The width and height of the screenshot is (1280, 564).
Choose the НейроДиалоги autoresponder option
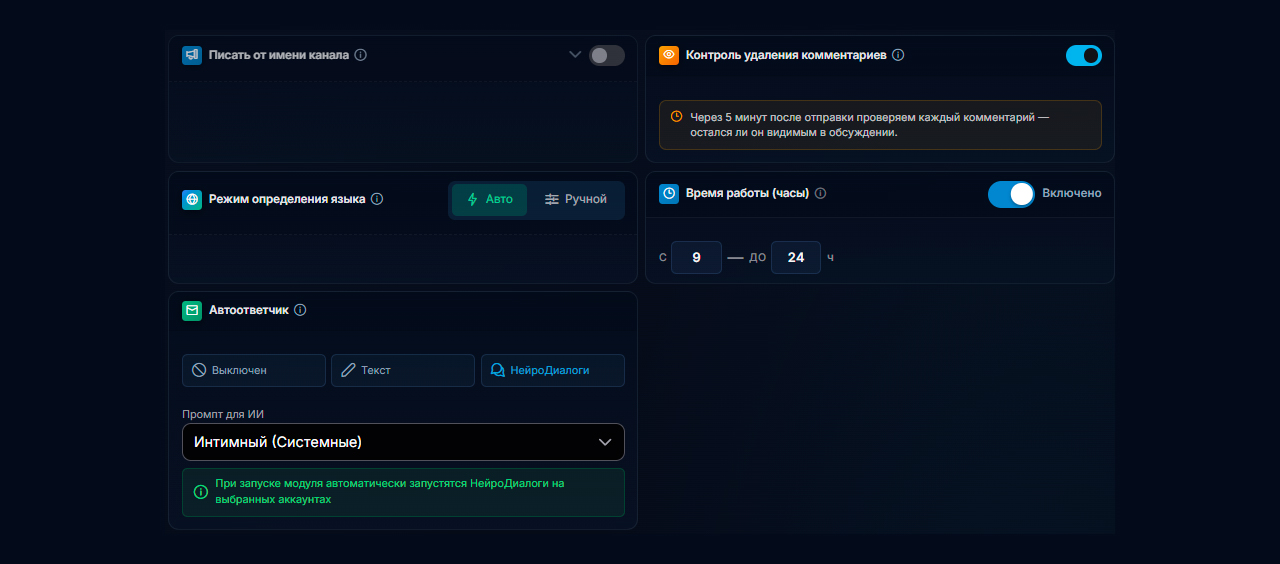point(553,370)
